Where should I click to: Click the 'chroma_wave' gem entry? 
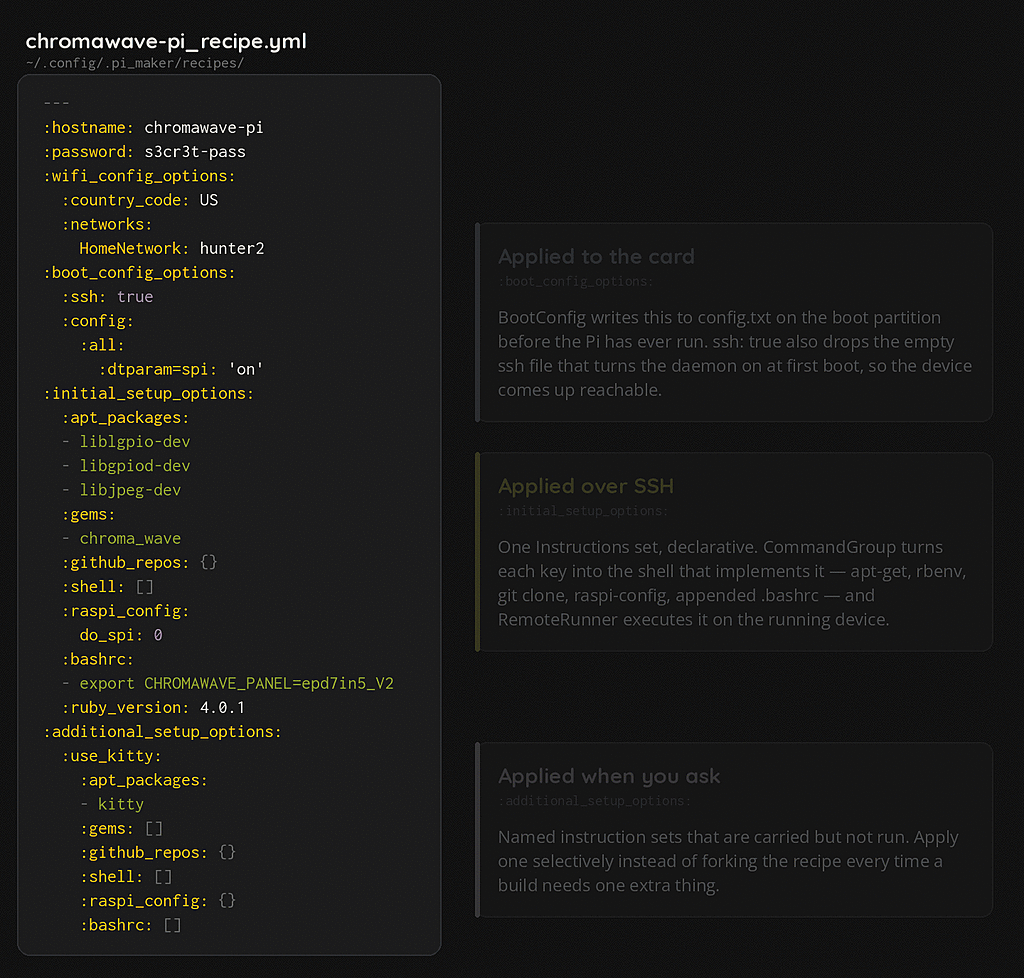[131, 538]
